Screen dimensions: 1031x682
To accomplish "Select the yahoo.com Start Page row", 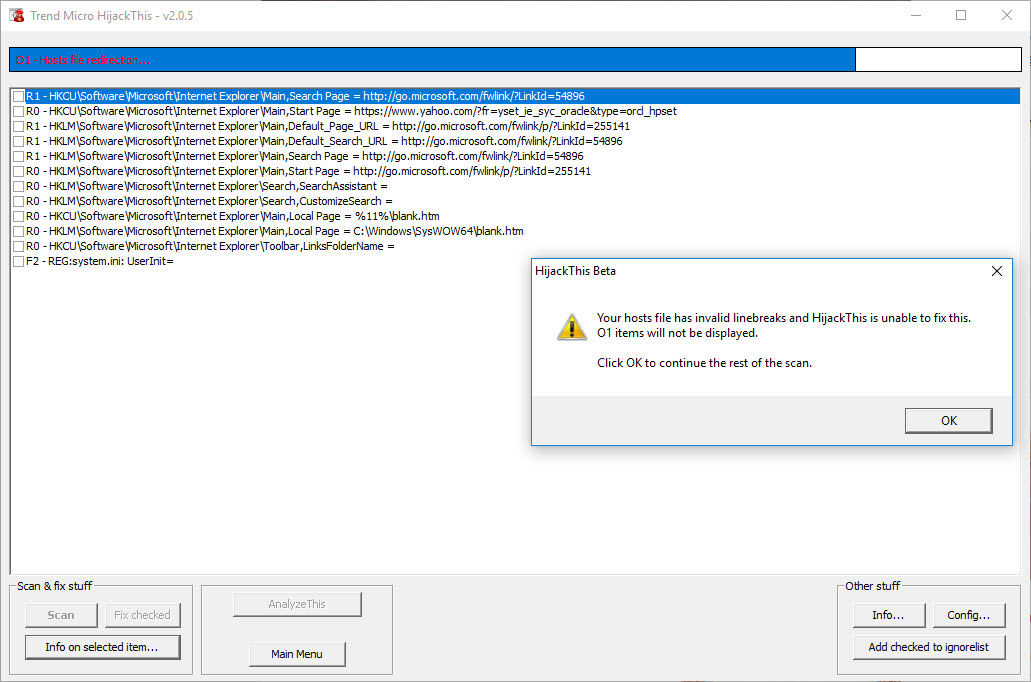I will click(x=351, y=111).
